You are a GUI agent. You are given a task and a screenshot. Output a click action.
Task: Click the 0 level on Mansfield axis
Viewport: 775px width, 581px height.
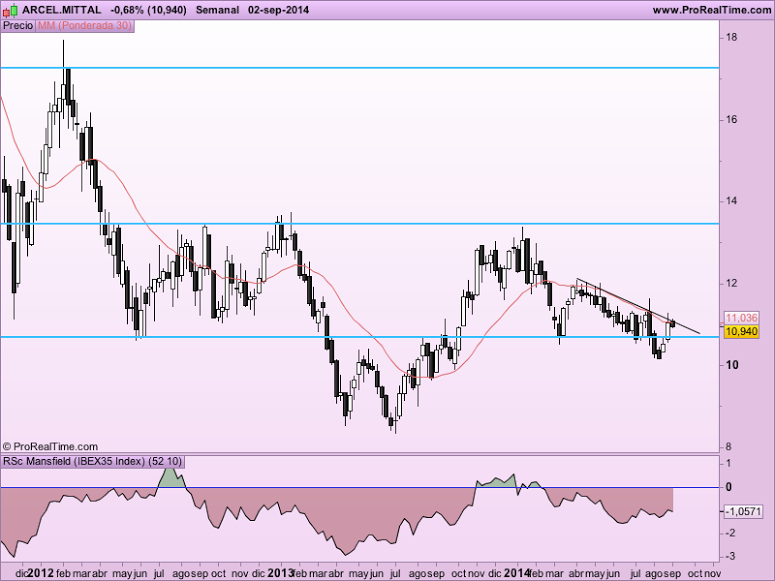729,488
